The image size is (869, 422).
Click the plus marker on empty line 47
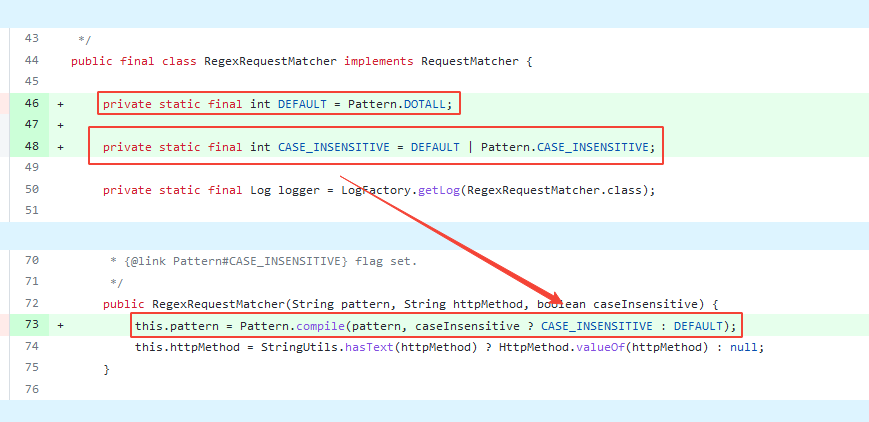coord(61,125)
